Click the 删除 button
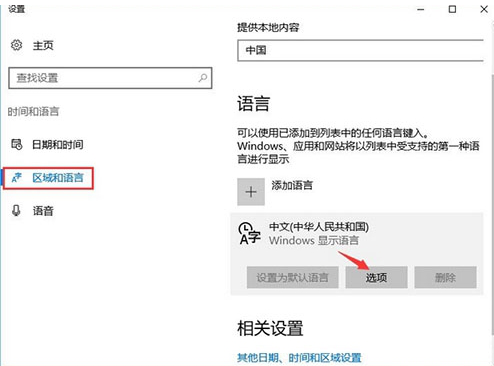Viewport: 494px width, 366px height. tap(445, 277)
